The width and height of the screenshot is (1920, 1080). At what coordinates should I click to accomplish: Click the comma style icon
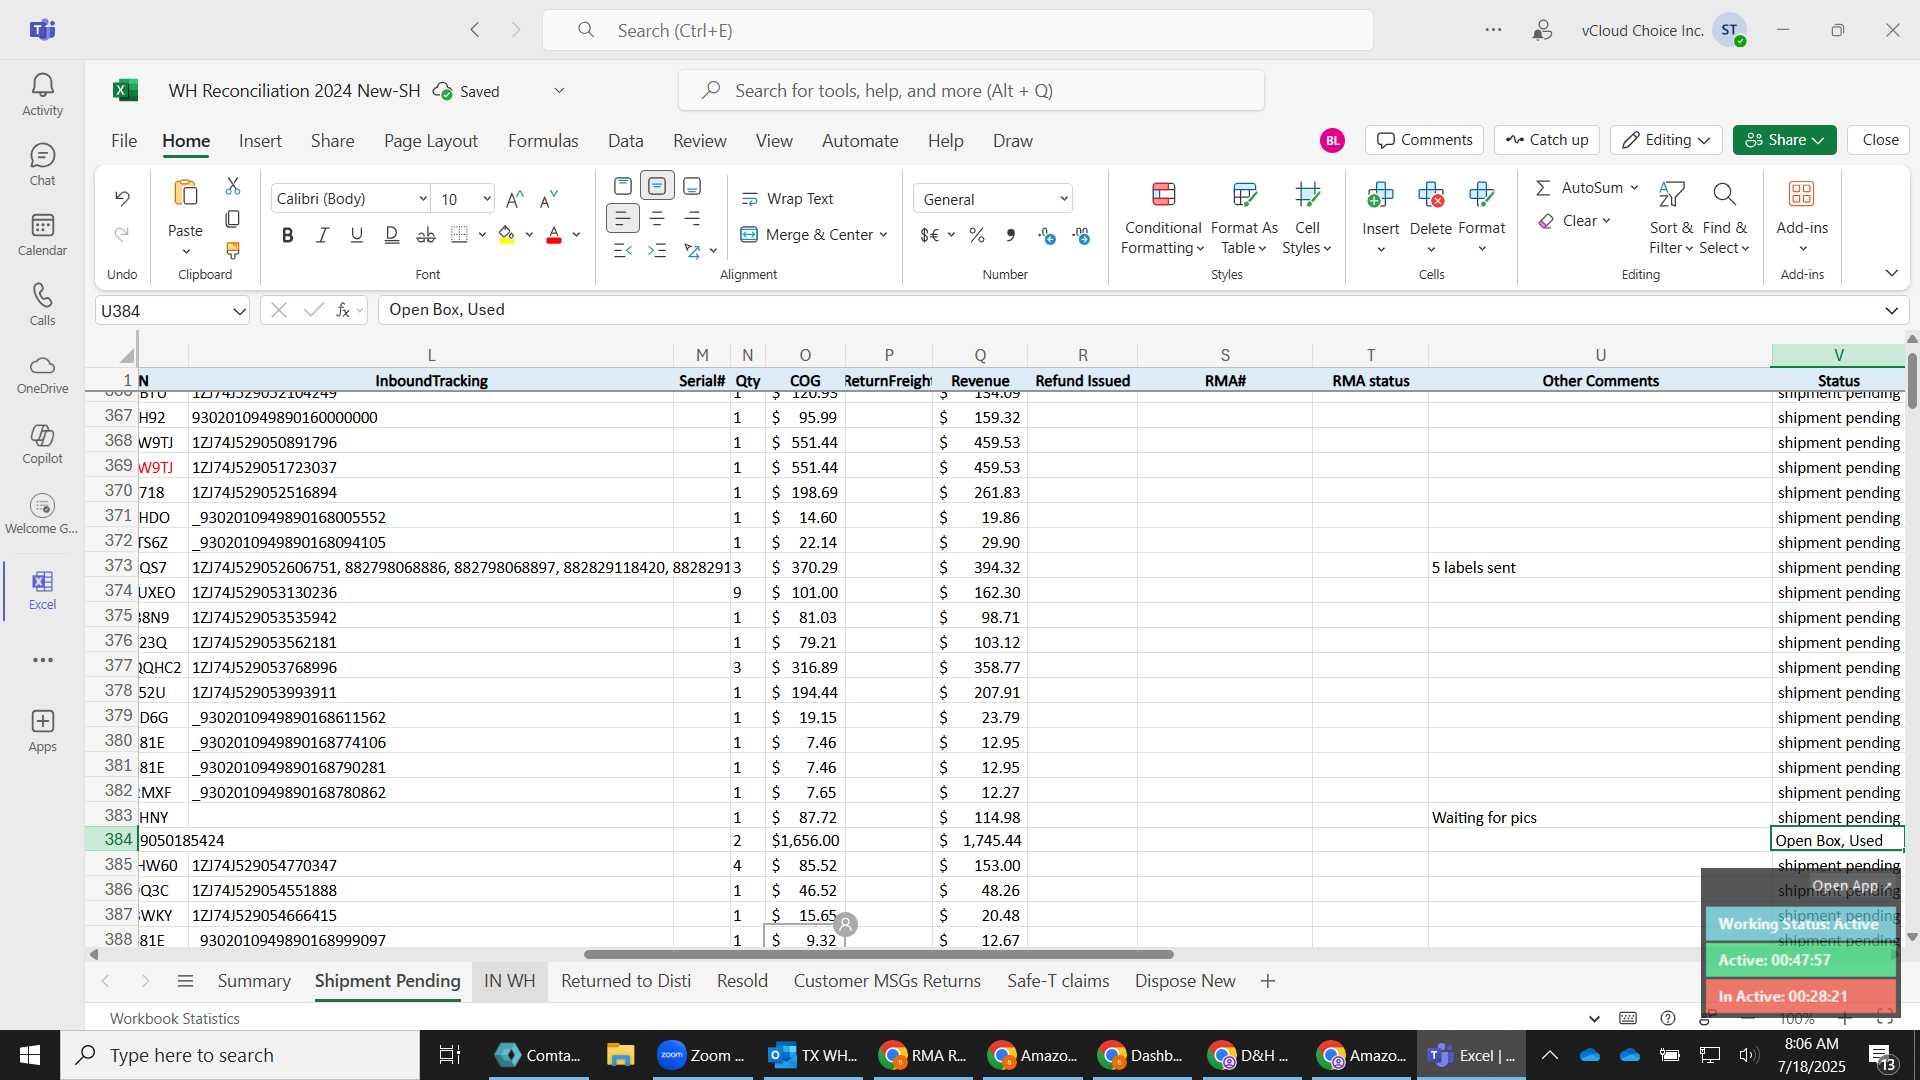pos(1011,235)
